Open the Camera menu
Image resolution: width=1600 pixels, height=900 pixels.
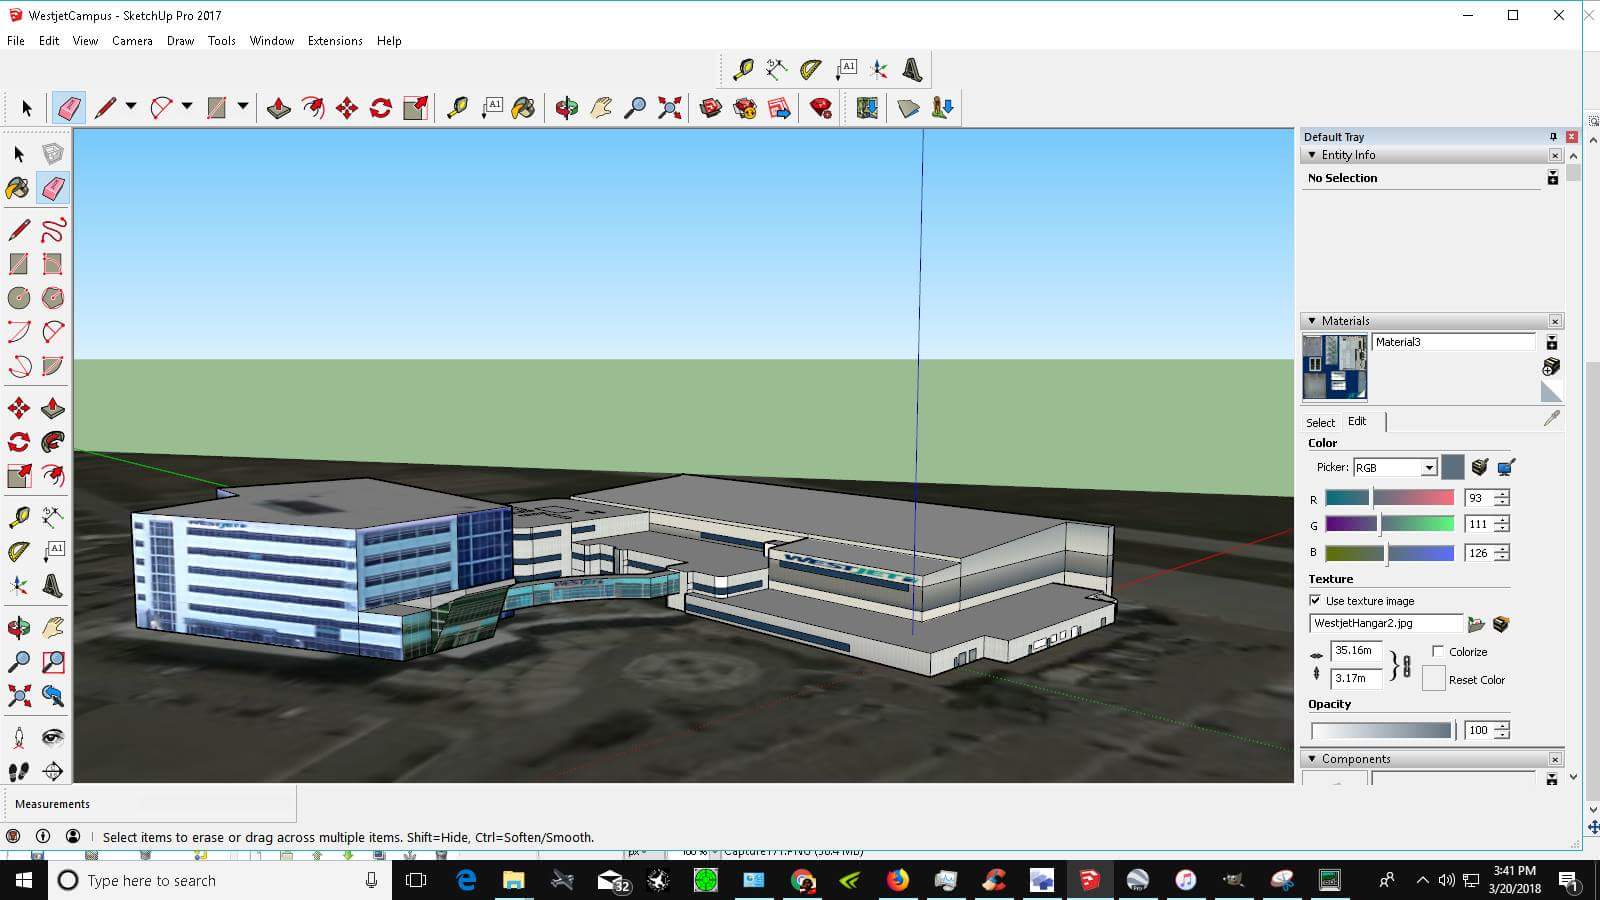tap(132, 41)
